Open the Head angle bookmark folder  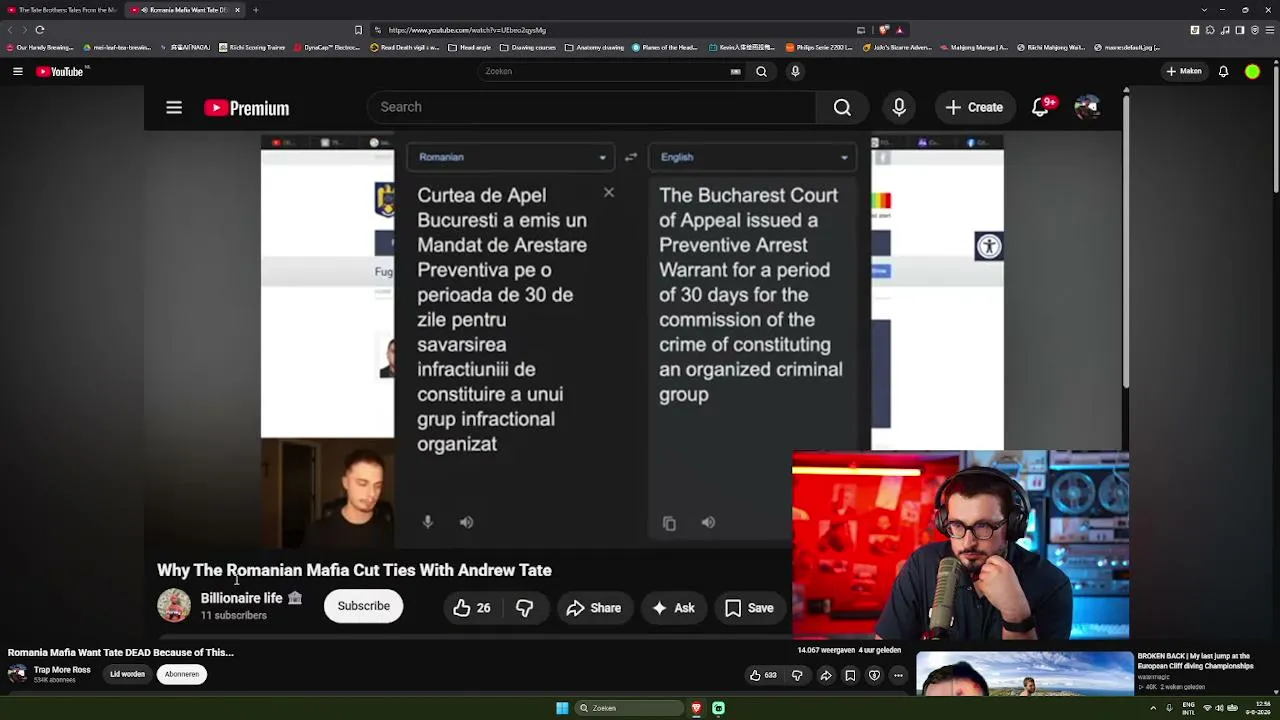click(x=469, y=47)
